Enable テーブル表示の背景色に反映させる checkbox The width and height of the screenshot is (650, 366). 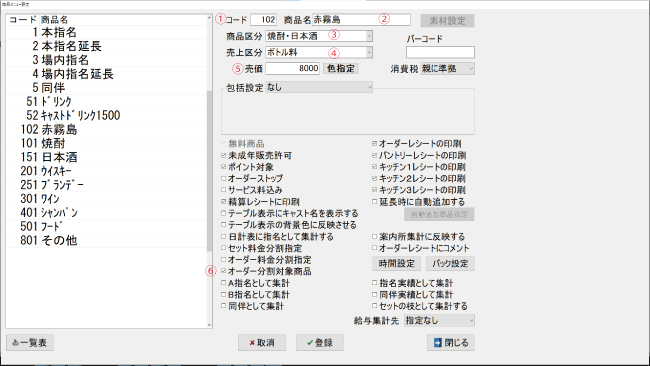click(223, 225)
